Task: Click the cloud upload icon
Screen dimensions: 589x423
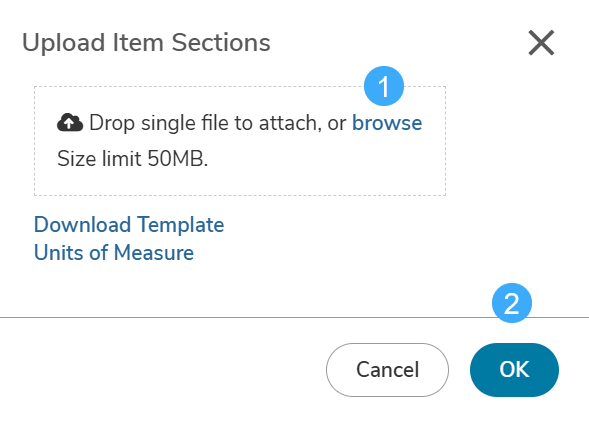Action: tap(70, 122)
